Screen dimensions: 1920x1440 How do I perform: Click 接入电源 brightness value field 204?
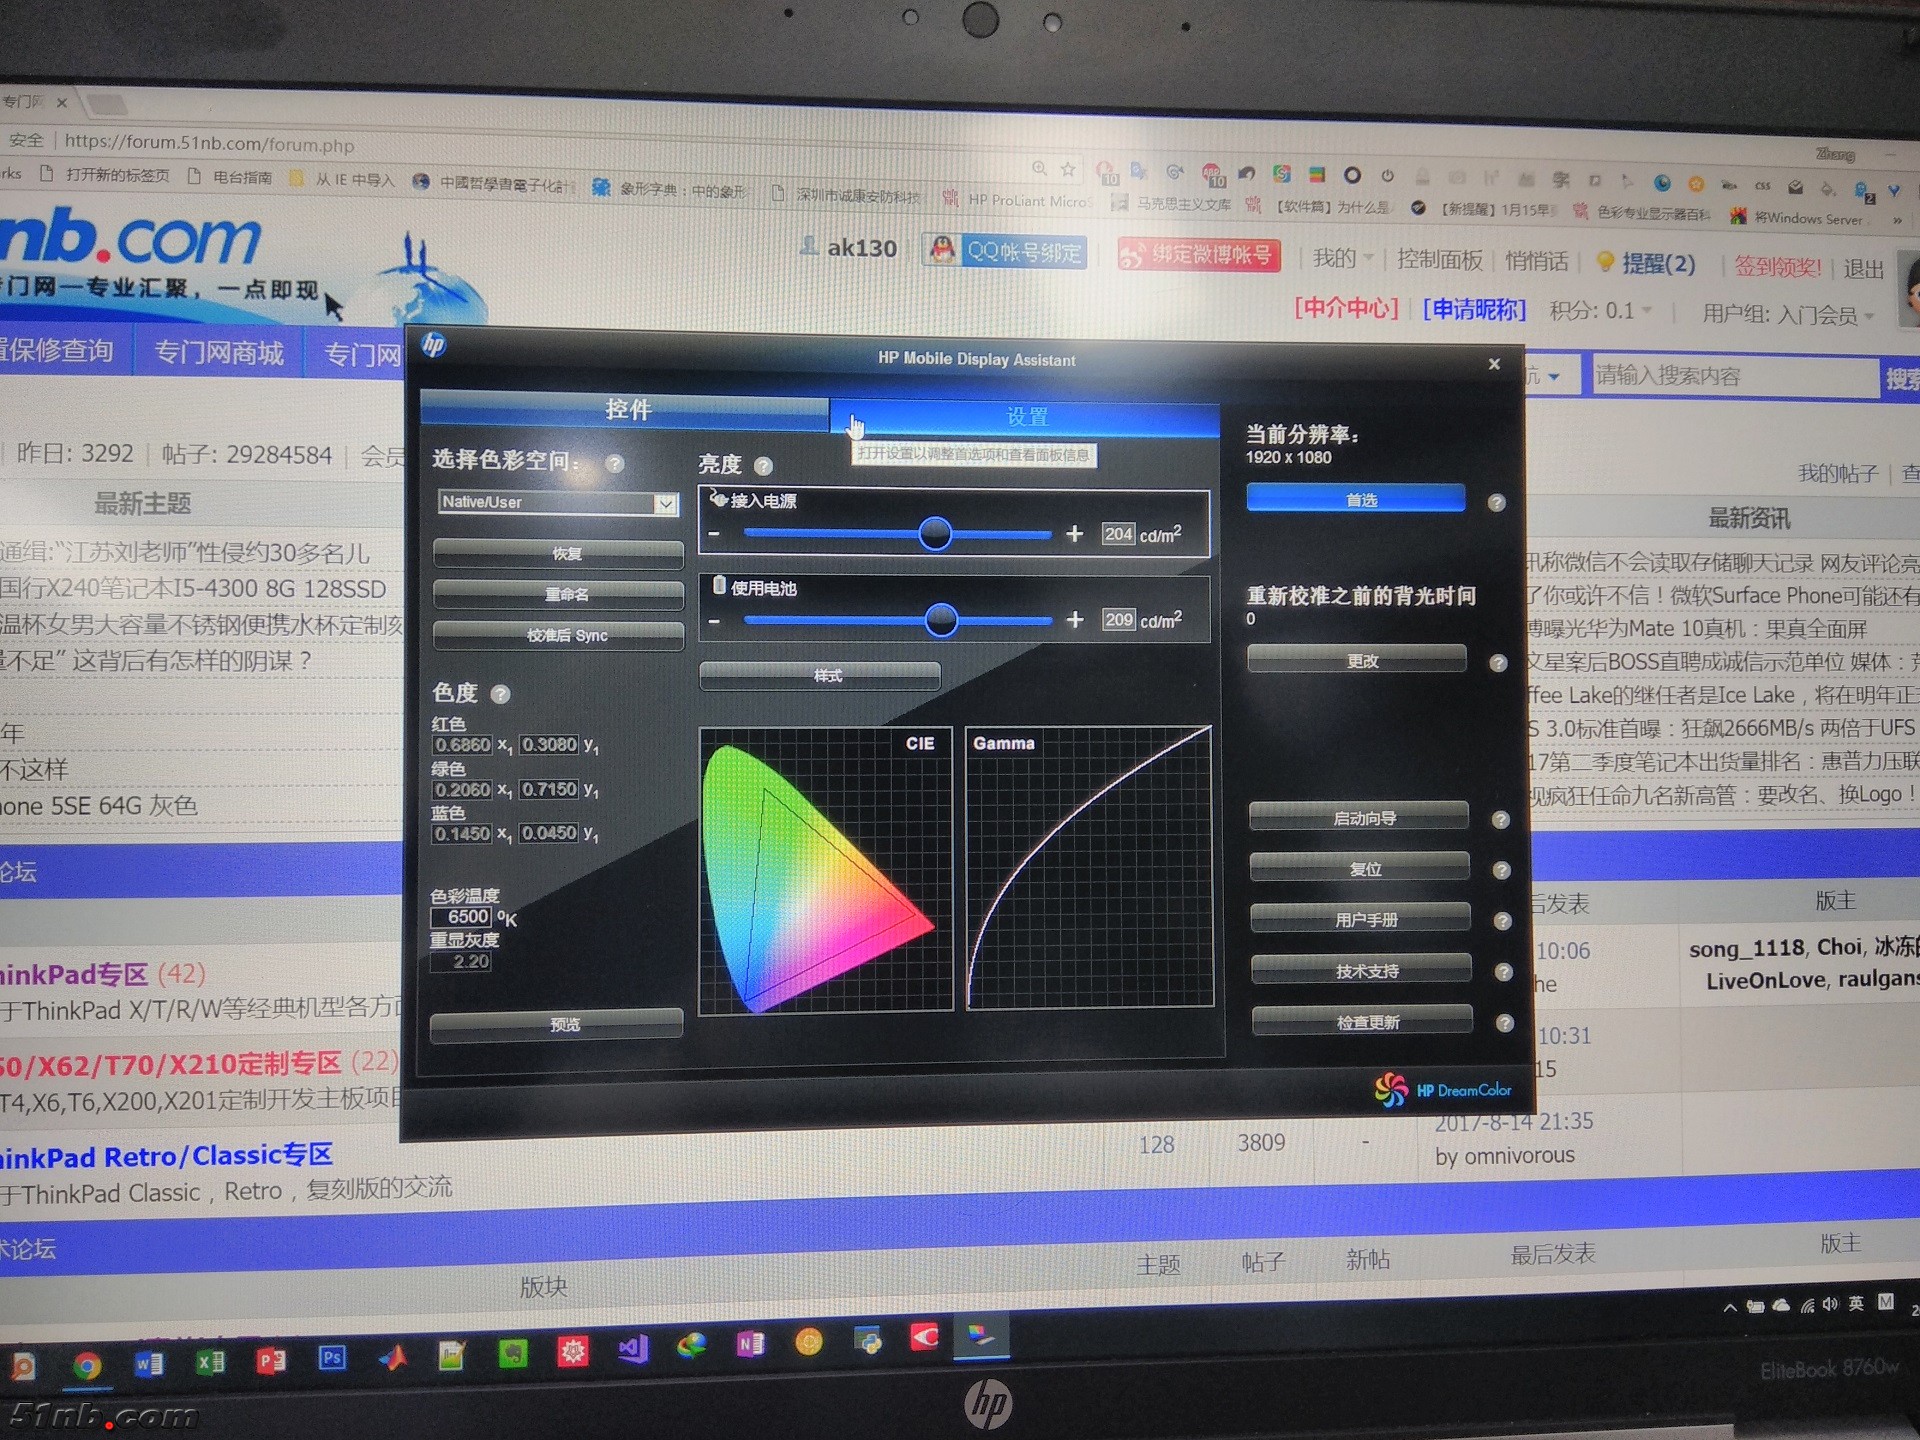(1118, 534)
